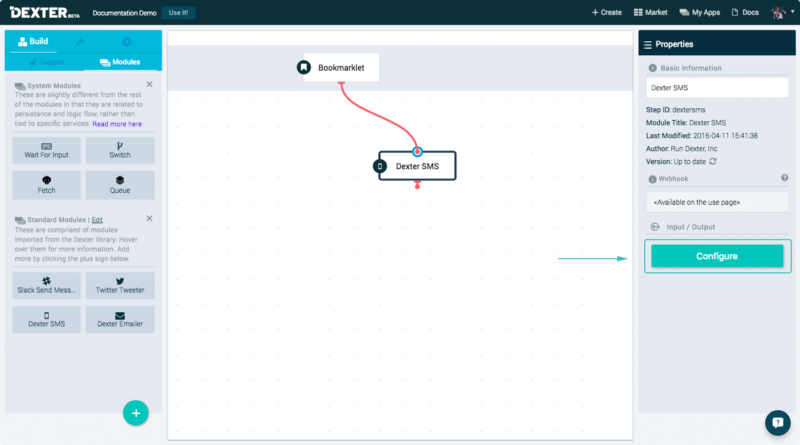Open the wrench settings tab

[x=80, y=42]
